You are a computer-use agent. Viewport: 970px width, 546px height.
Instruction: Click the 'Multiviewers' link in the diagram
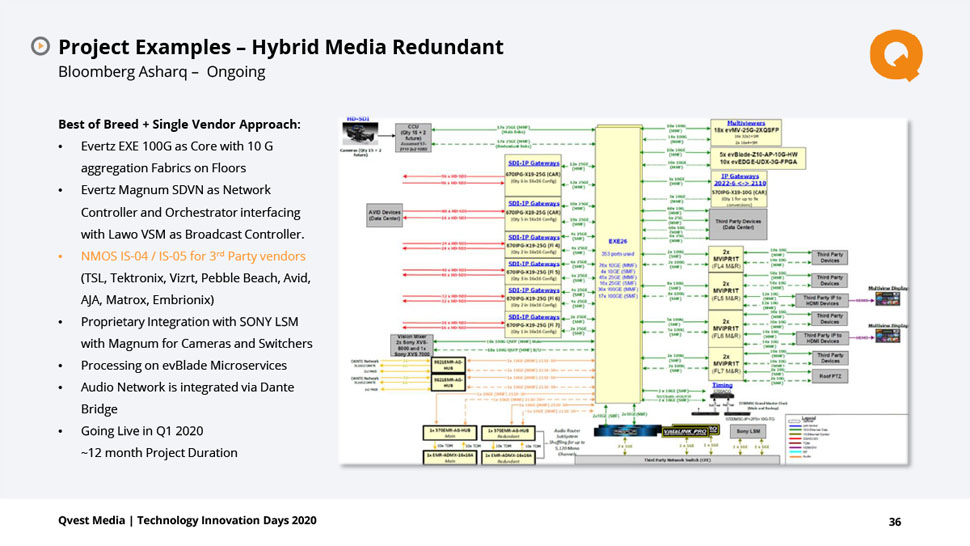[x=745, y=123]
